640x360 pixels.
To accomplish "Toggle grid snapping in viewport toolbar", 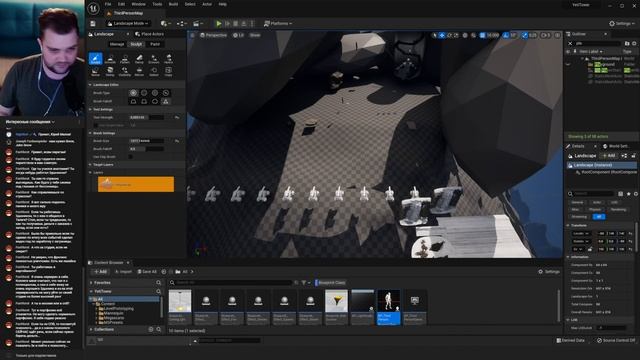I will coord(482,36).
